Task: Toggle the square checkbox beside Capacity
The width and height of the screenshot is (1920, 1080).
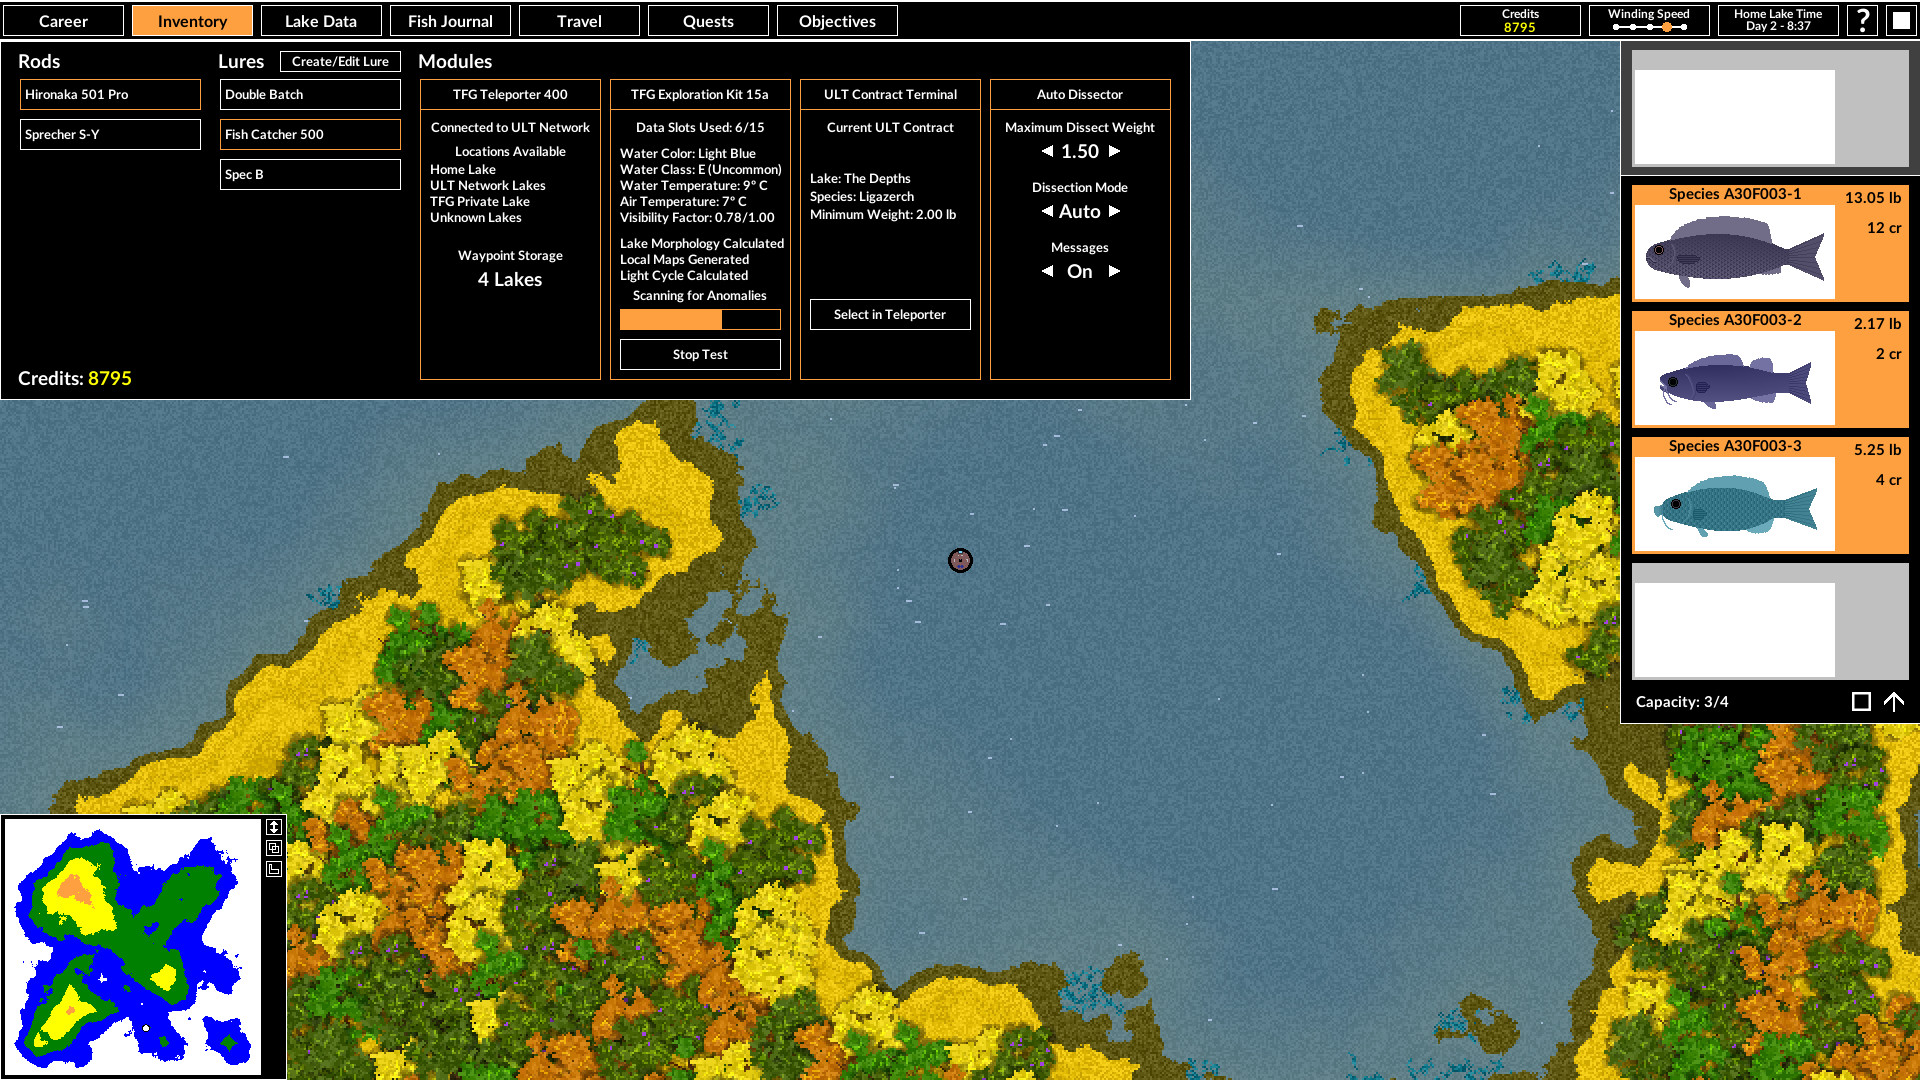Action: (1861, 702)
